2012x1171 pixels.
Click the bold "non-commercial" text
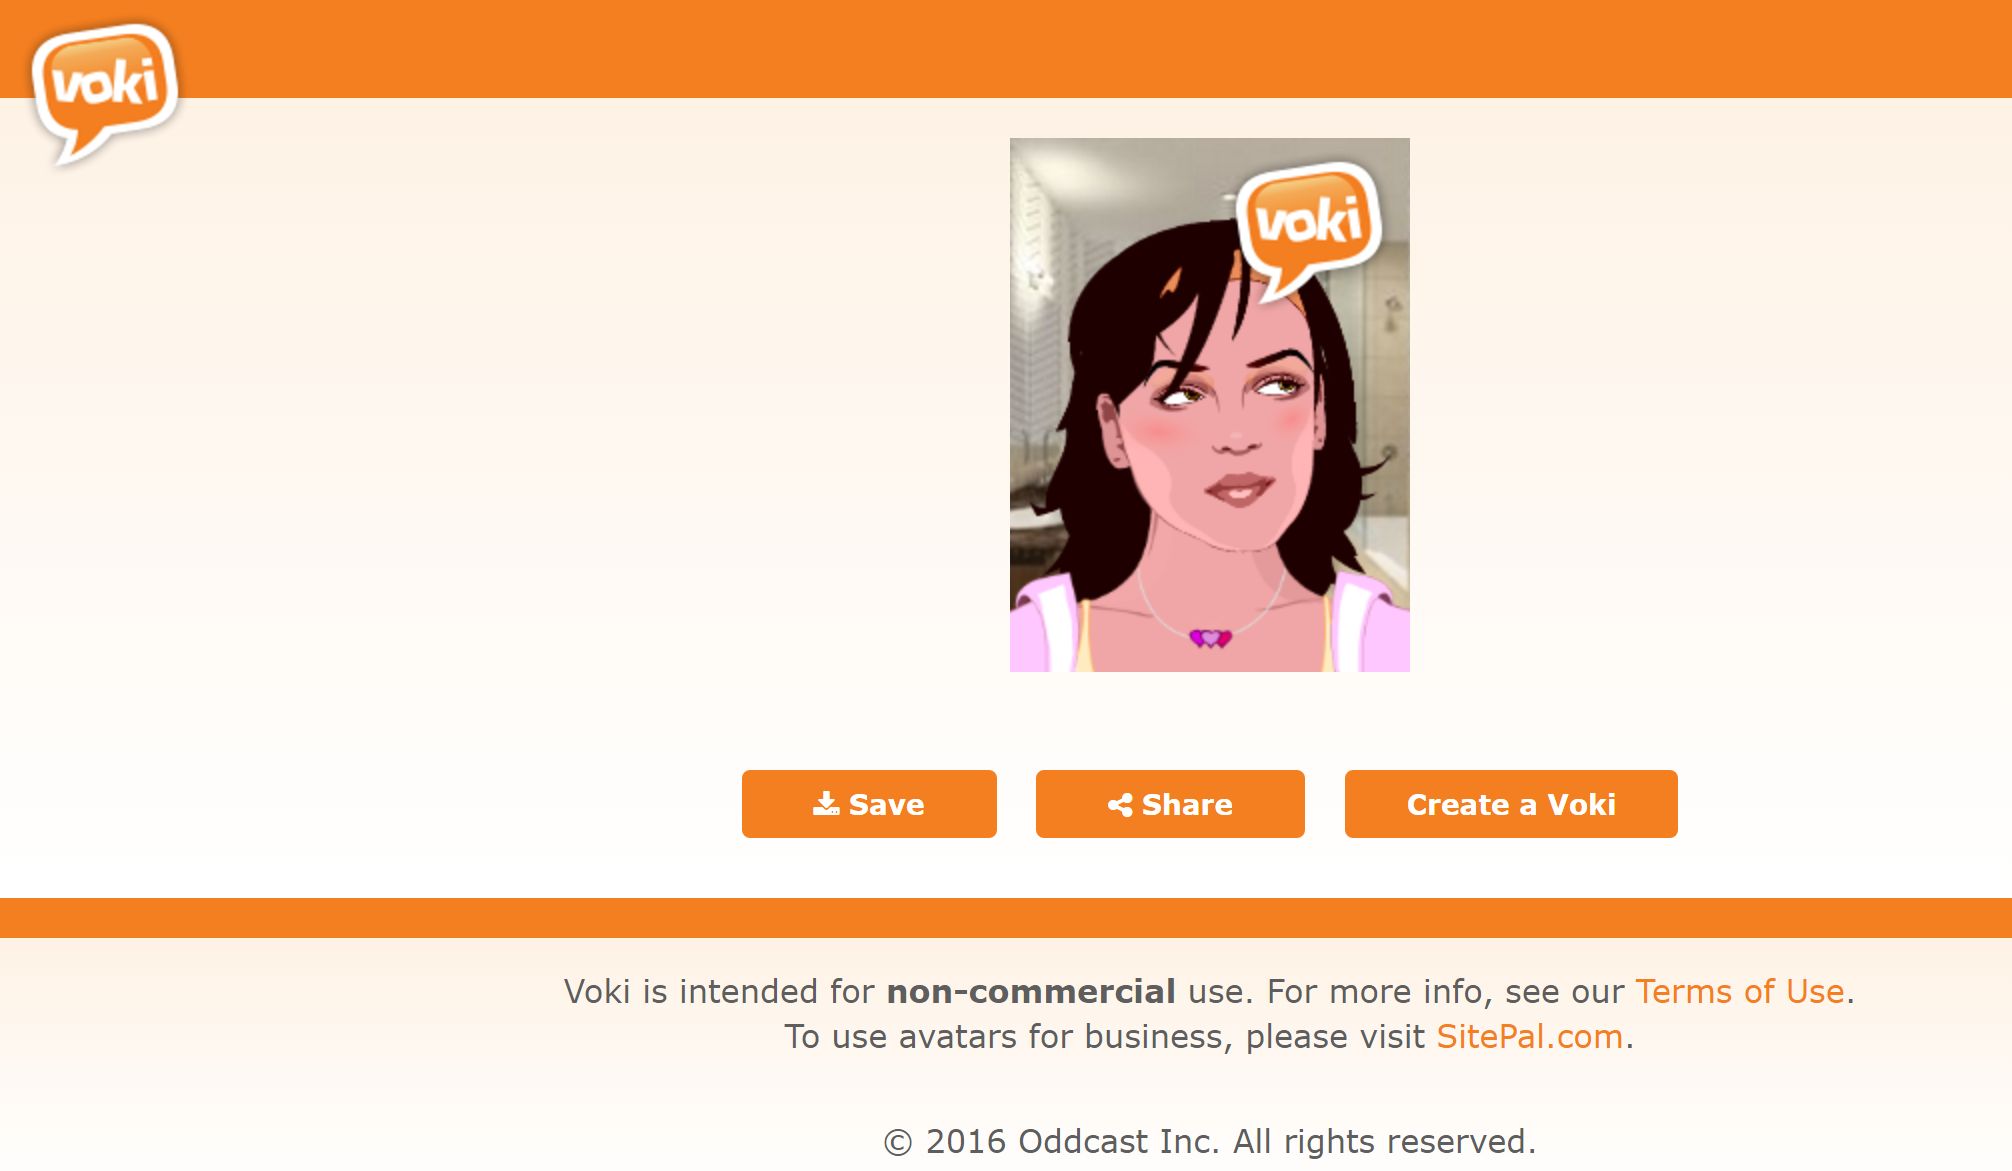(x=1031, y=991)
